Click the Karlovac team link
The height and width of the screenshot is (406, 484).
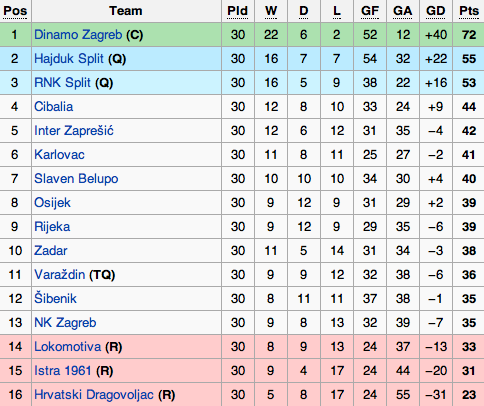(59, 155)
